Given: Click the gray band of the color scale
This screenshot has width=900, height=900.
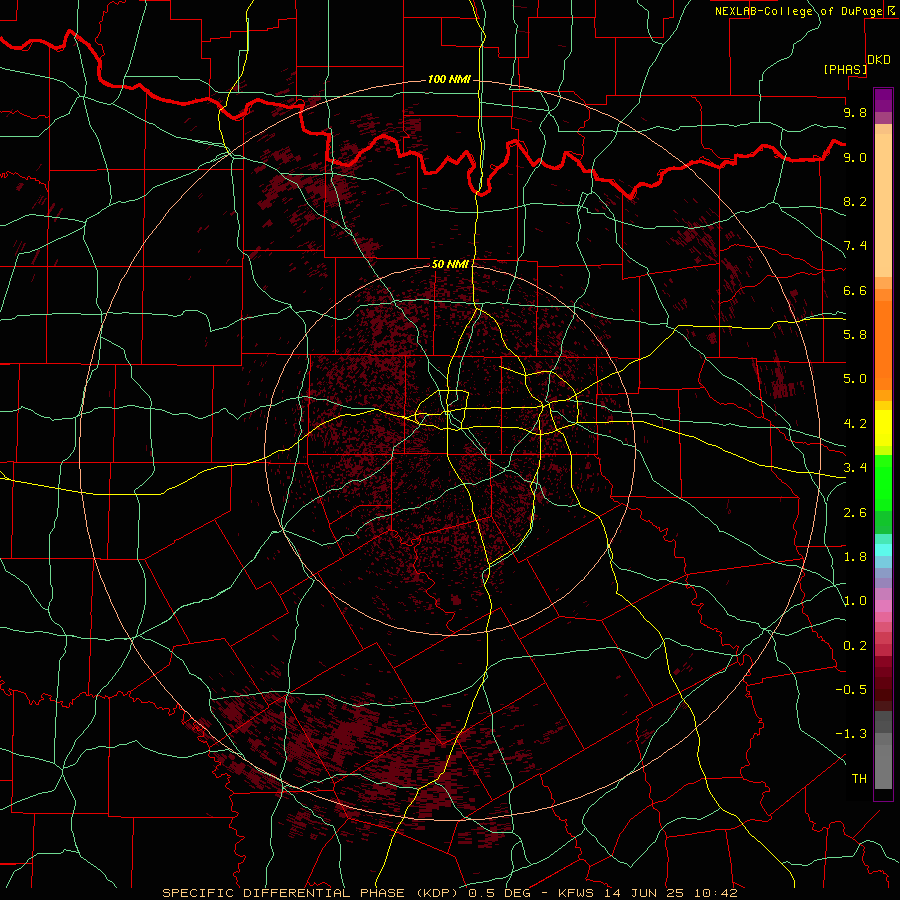Looking at the screenshot, I should [883, 750].
